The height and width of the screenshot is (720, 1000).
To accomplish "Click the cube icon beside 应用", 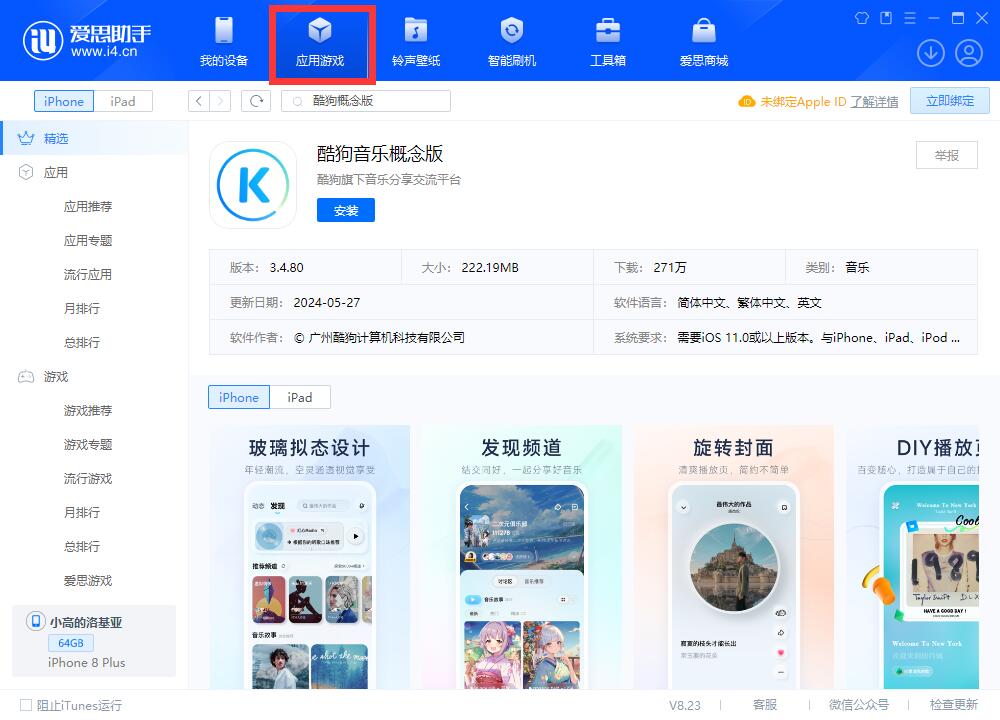I will pyautogui.click(x=26, y=172).
